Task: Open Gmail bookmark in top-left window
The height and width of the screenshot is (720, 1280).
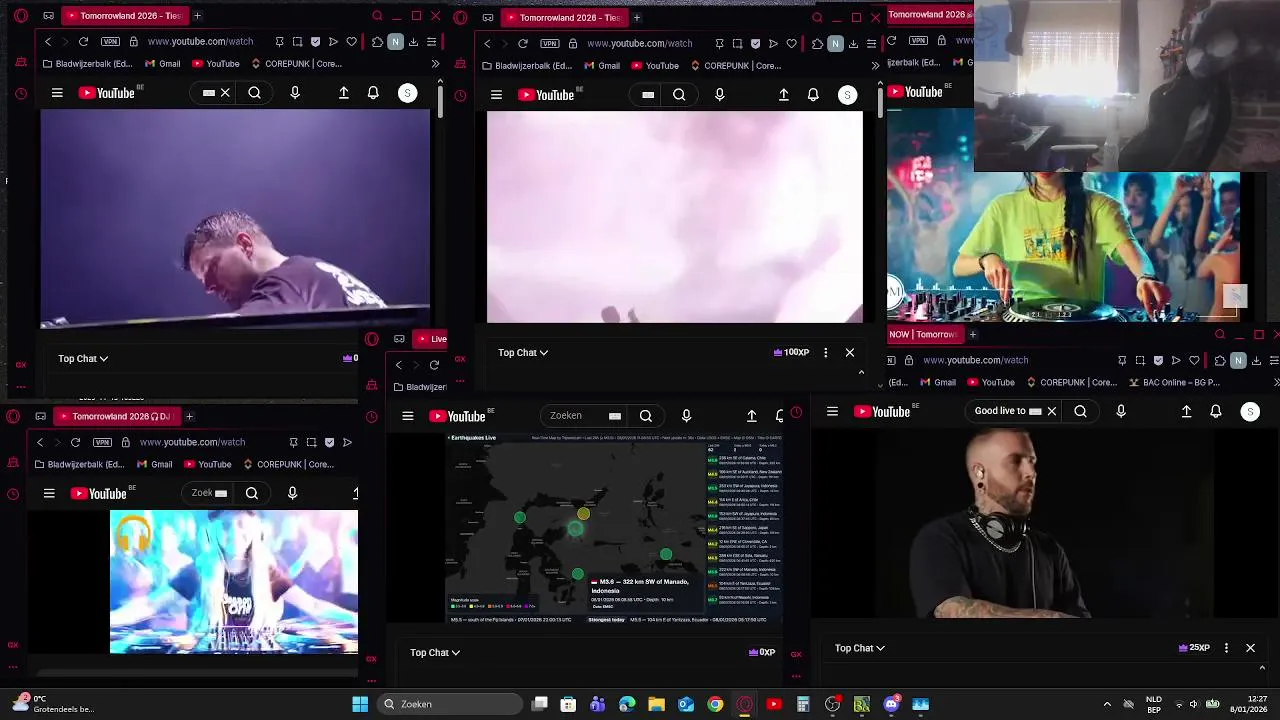Action: pos(162,64)
